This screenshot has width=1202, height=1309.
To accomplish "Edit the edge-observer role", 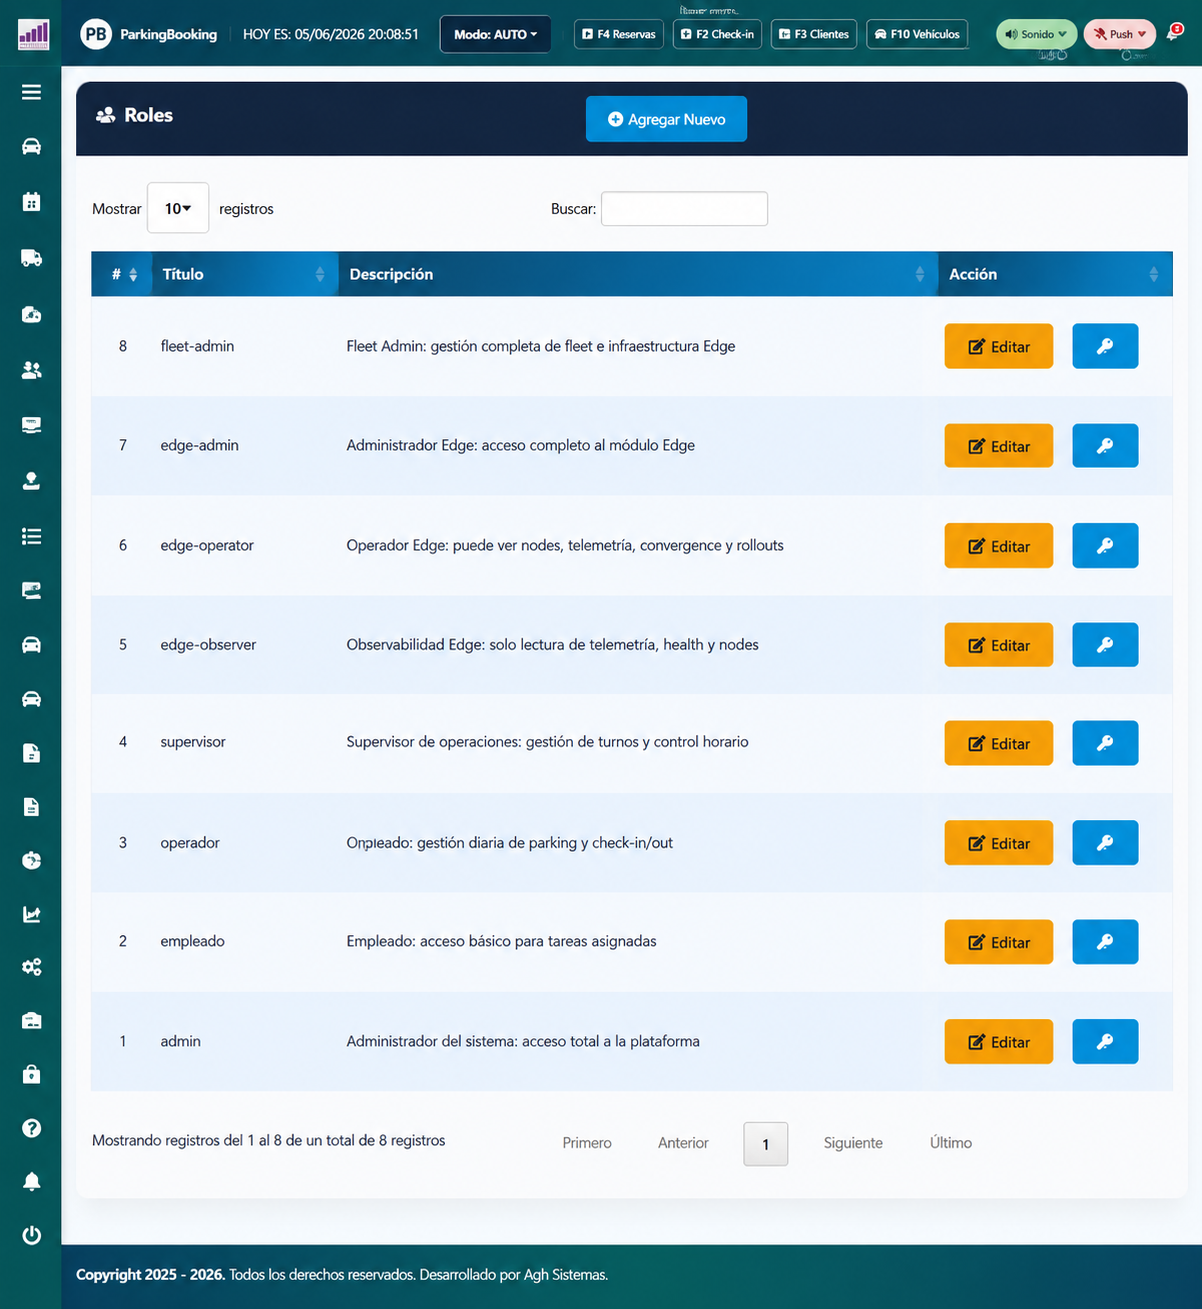I will [999, 644].
